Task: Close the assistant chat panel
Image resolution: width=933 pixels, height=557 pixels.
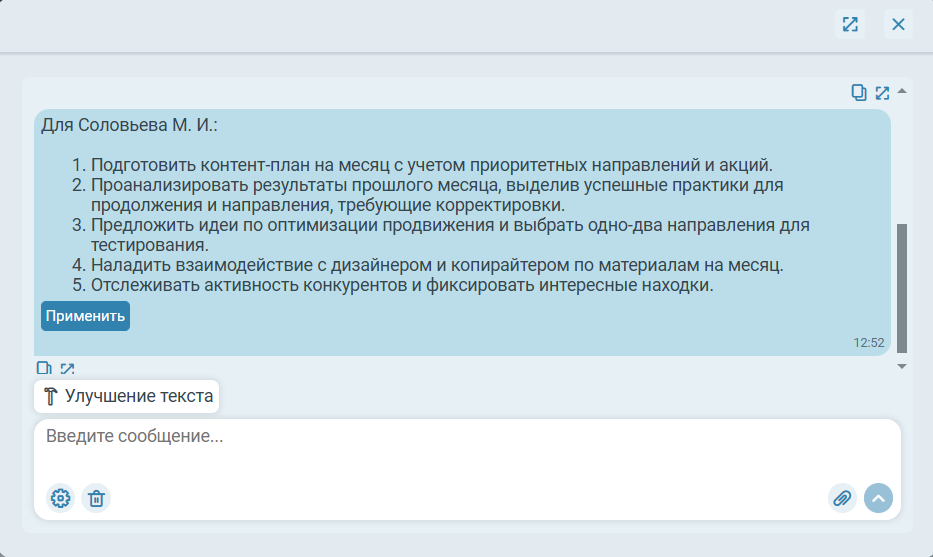Action: (x=898, y=25)
